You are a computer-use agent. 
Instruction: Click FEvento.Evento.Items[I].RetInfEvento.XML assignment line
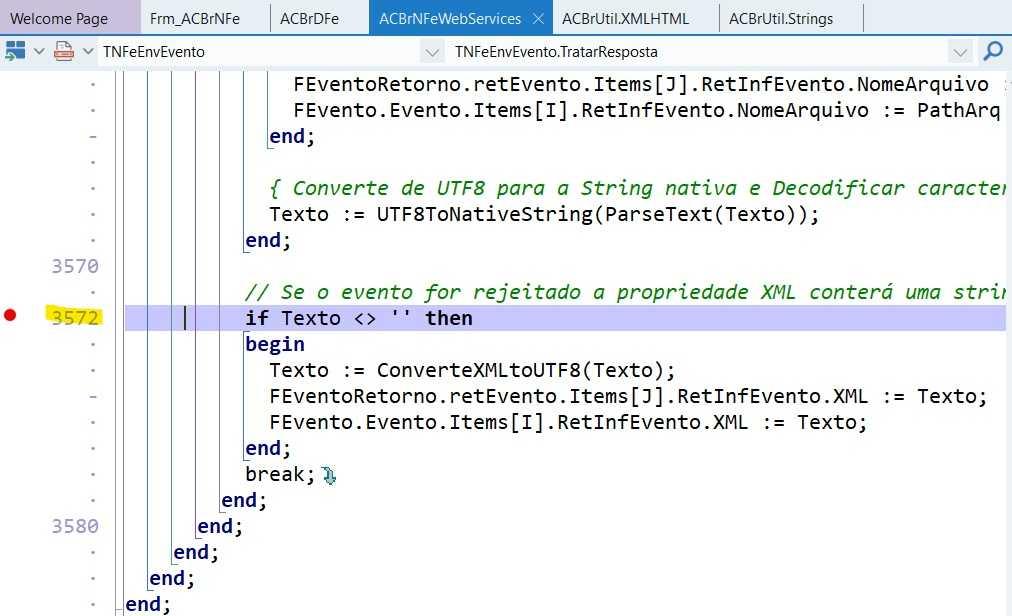click(x=567, y=422)
